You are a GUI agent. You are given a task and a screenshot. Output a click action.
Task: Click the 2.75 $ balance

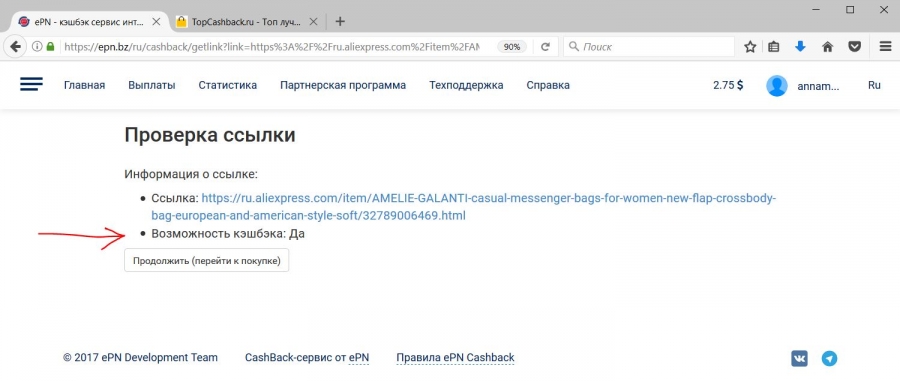(728, 85)
